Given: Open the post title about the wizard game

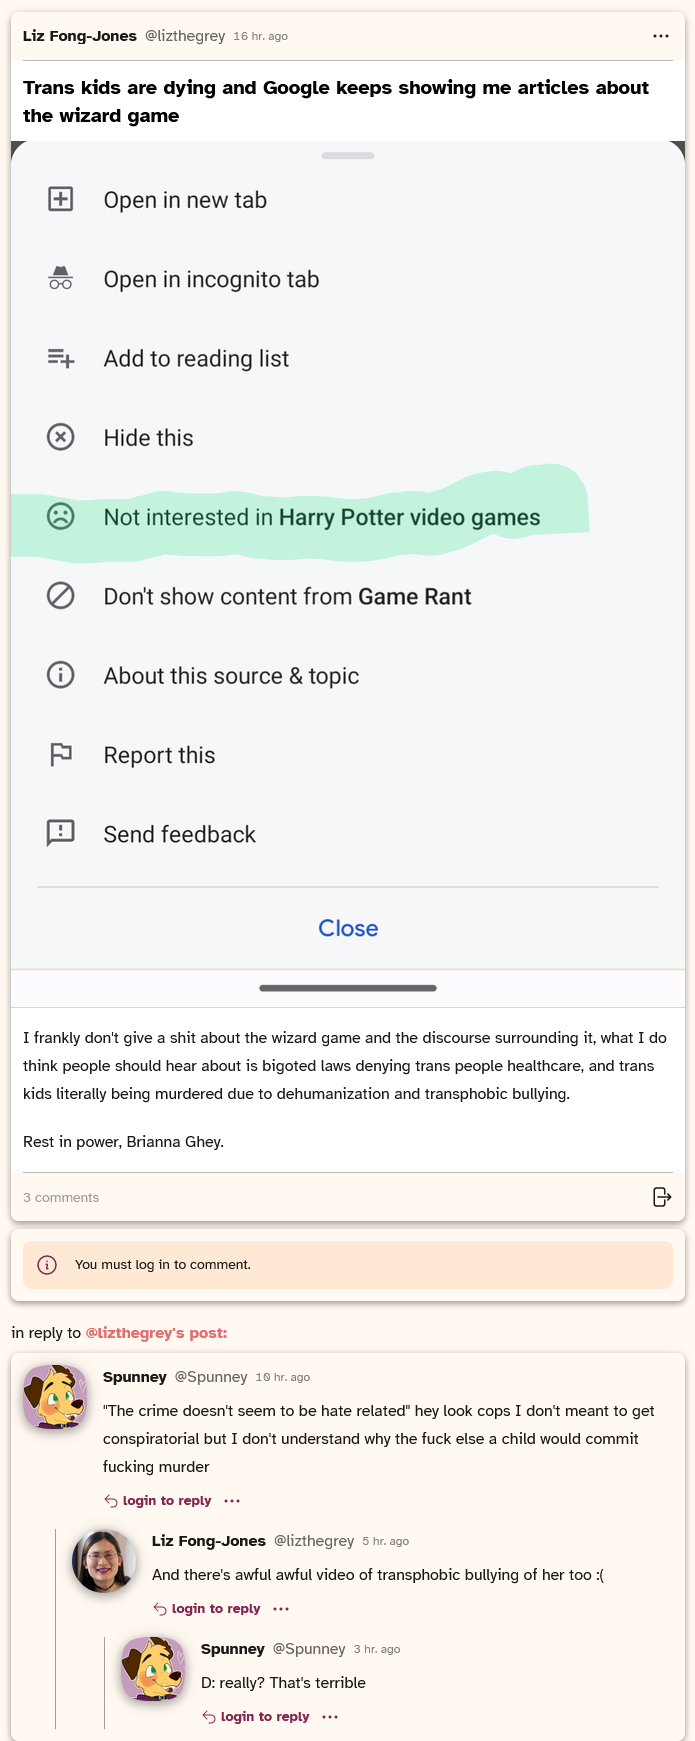Looking at the screenshot, I should [x=336, y=101].
